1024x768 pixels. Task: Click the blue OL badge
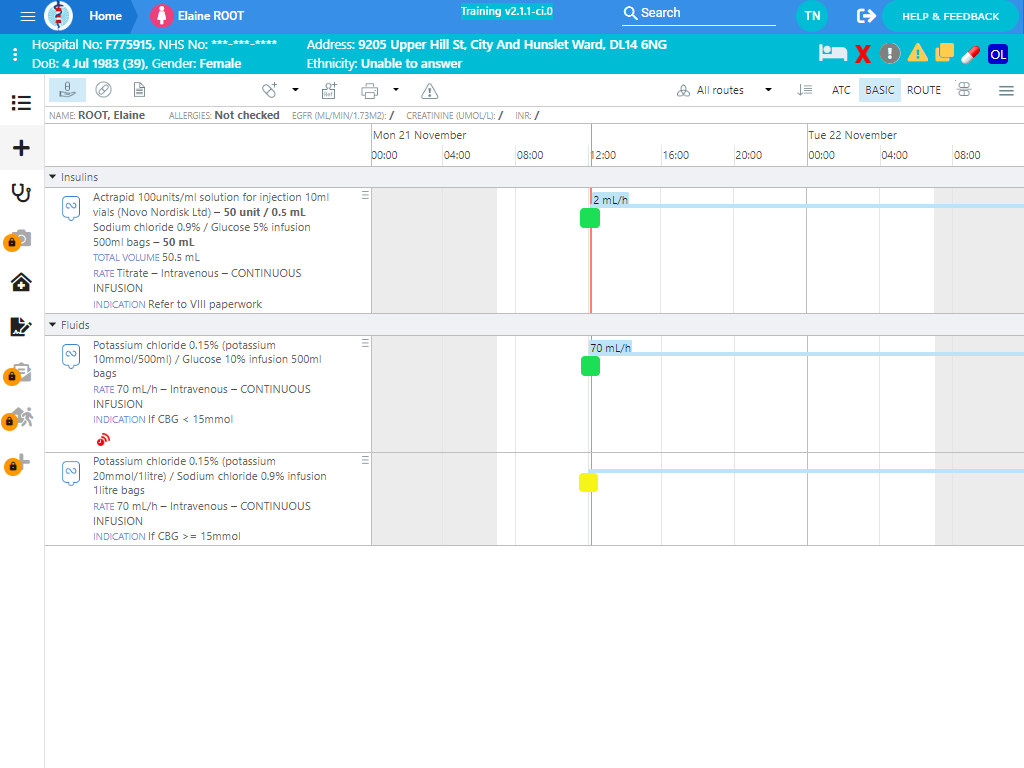point(998,54)
